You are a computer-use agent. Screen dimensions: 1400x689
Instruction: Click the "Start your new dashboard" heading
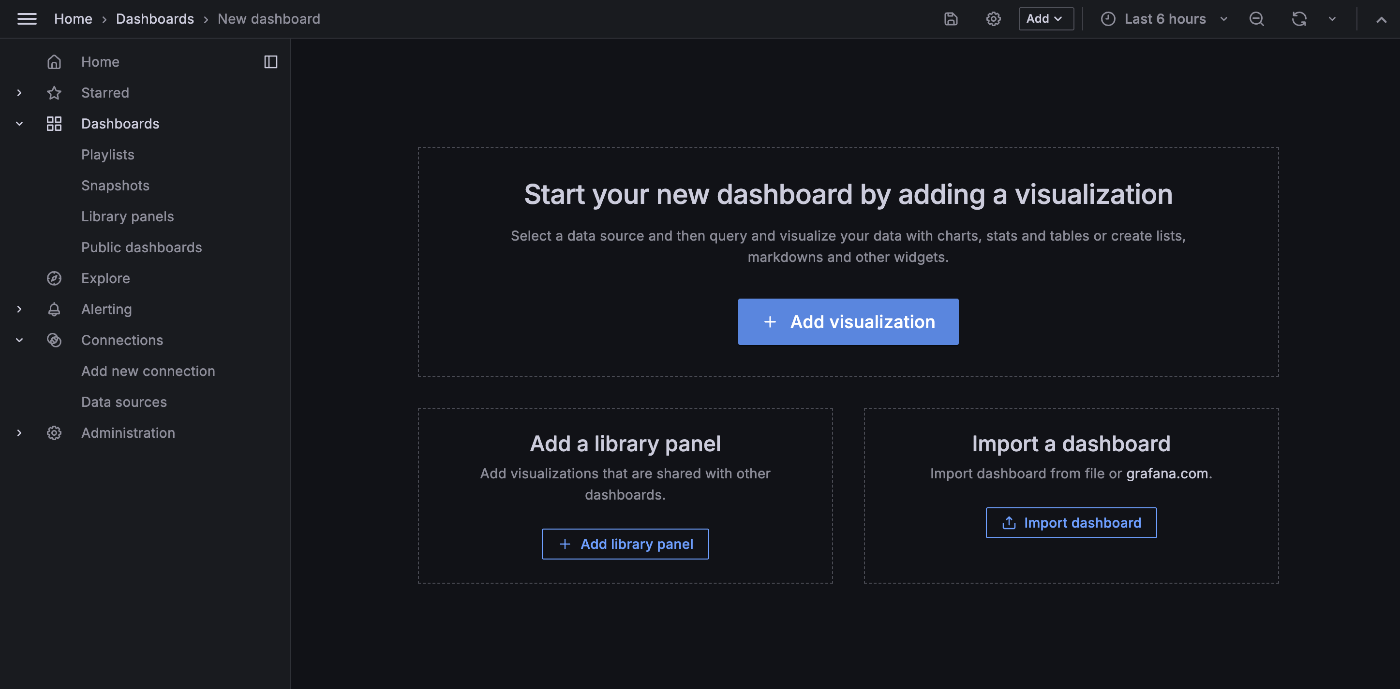[848, 194]
